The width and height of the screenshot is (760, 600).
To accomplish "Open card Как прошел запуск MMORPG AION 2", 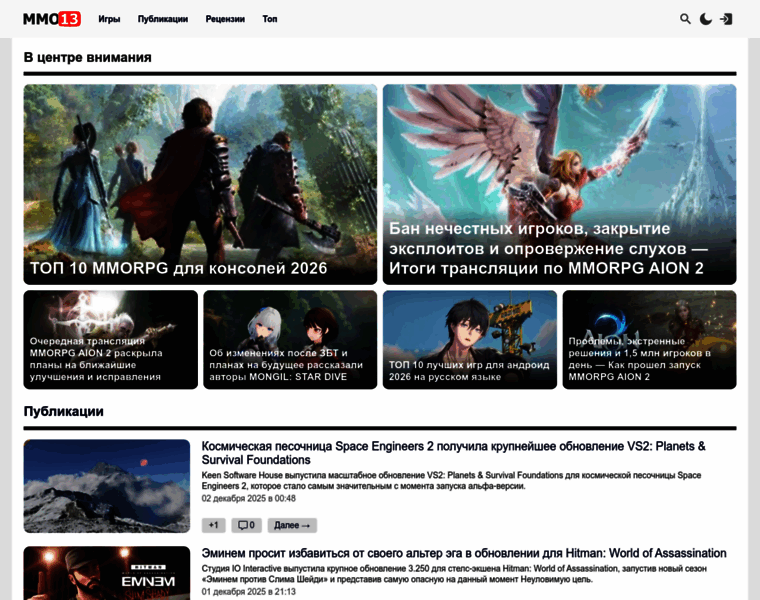I will [649, 340].
